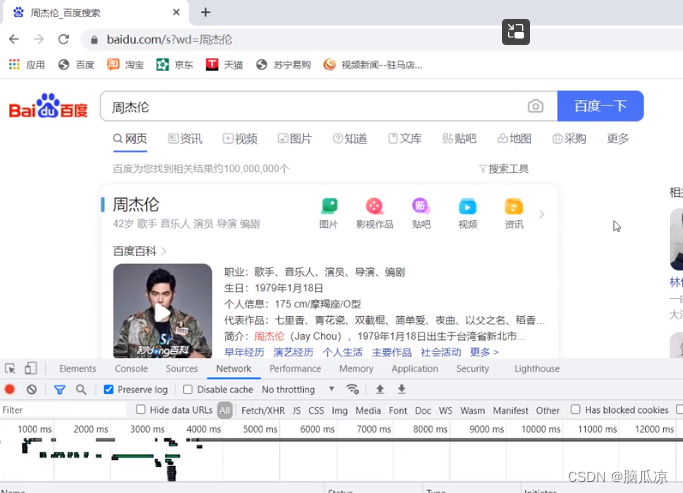The width and height of the screenshot is (683, 493).
Task: Switch to the 采购 tab
Action: point(569,139)
